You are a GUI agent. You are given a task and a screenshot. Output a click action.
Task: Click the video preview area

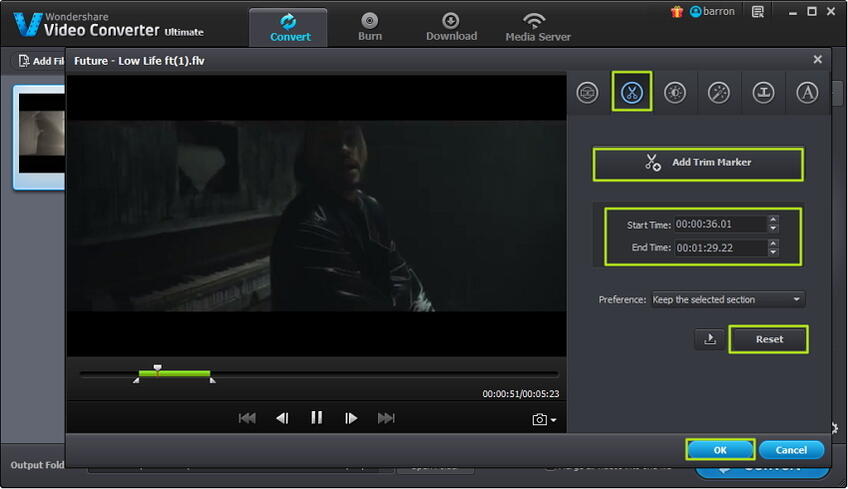click(x=316, y=216)
